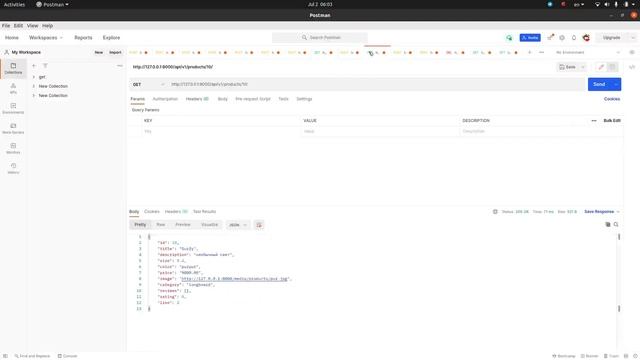Click the green sync status icon
Image resolution: width=640 pixels, height=360 pixels.
click(x=509, y=38)
